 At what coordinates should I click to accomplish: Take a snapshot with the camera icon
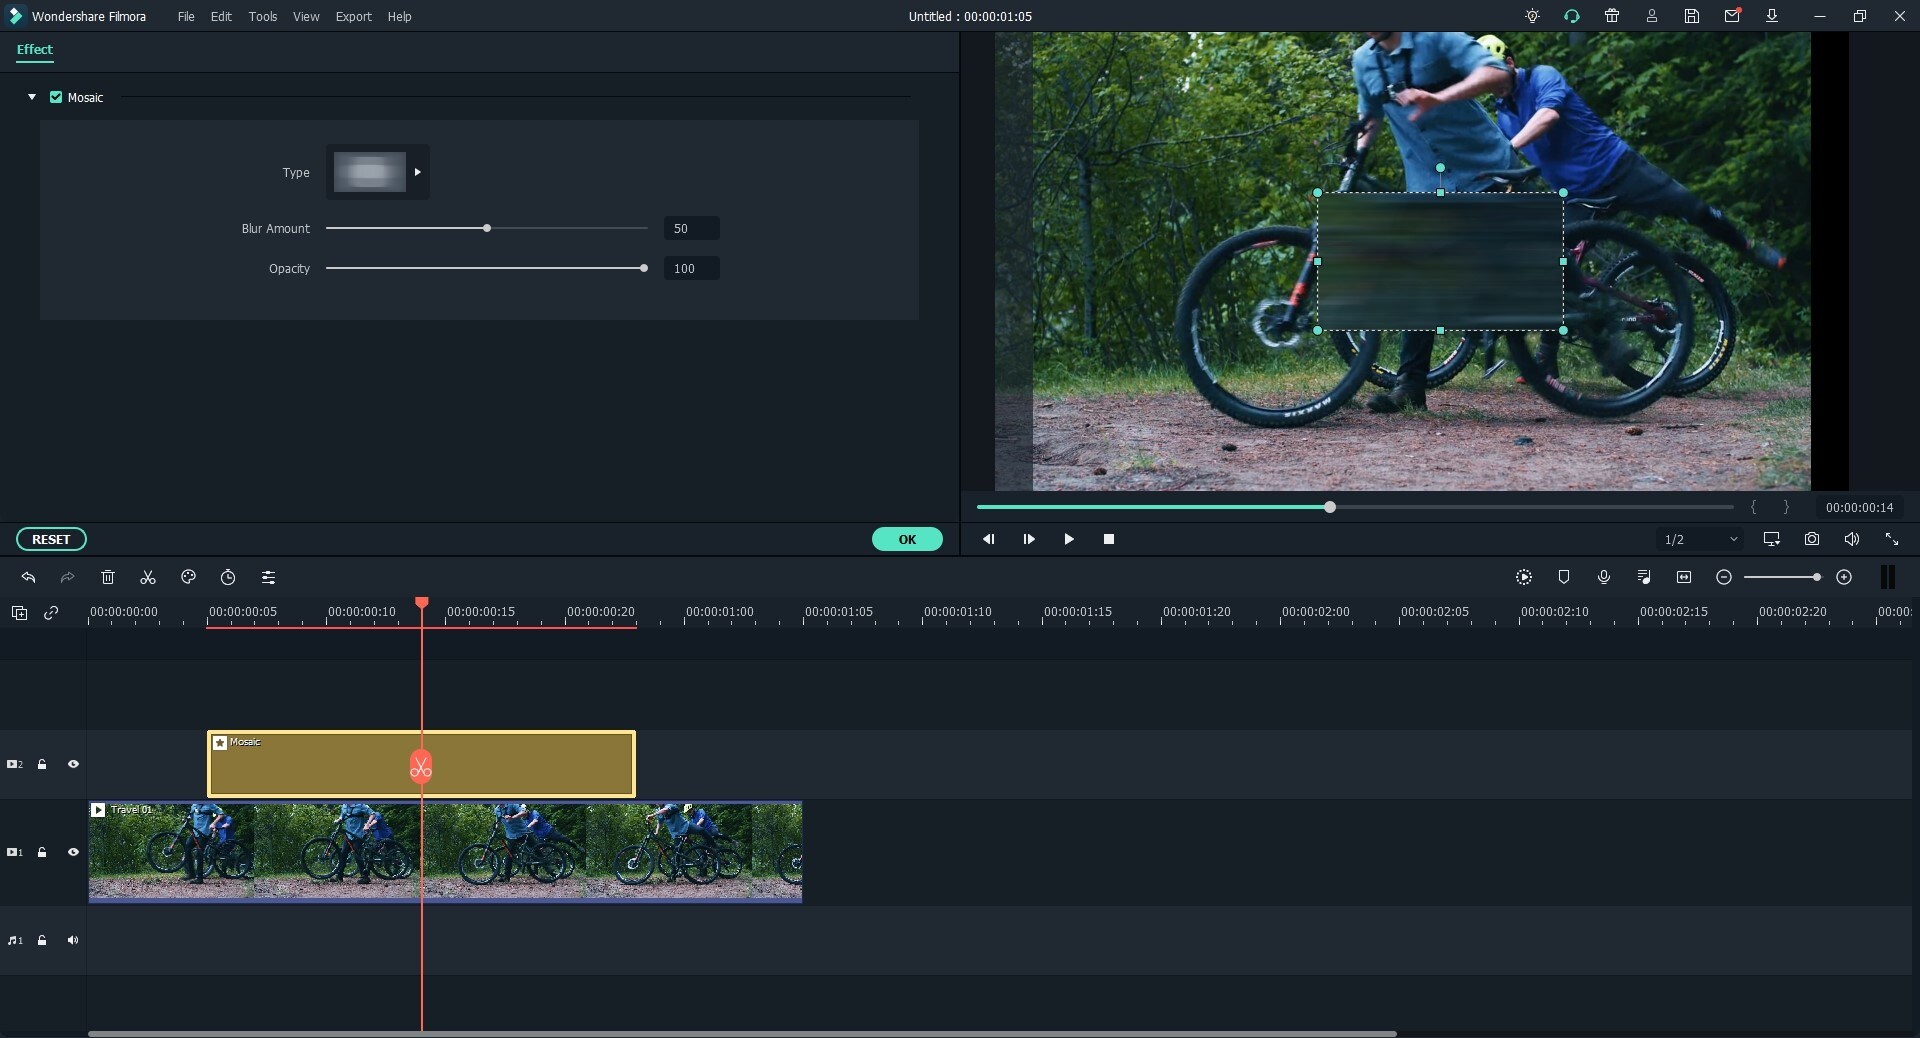1812,540
